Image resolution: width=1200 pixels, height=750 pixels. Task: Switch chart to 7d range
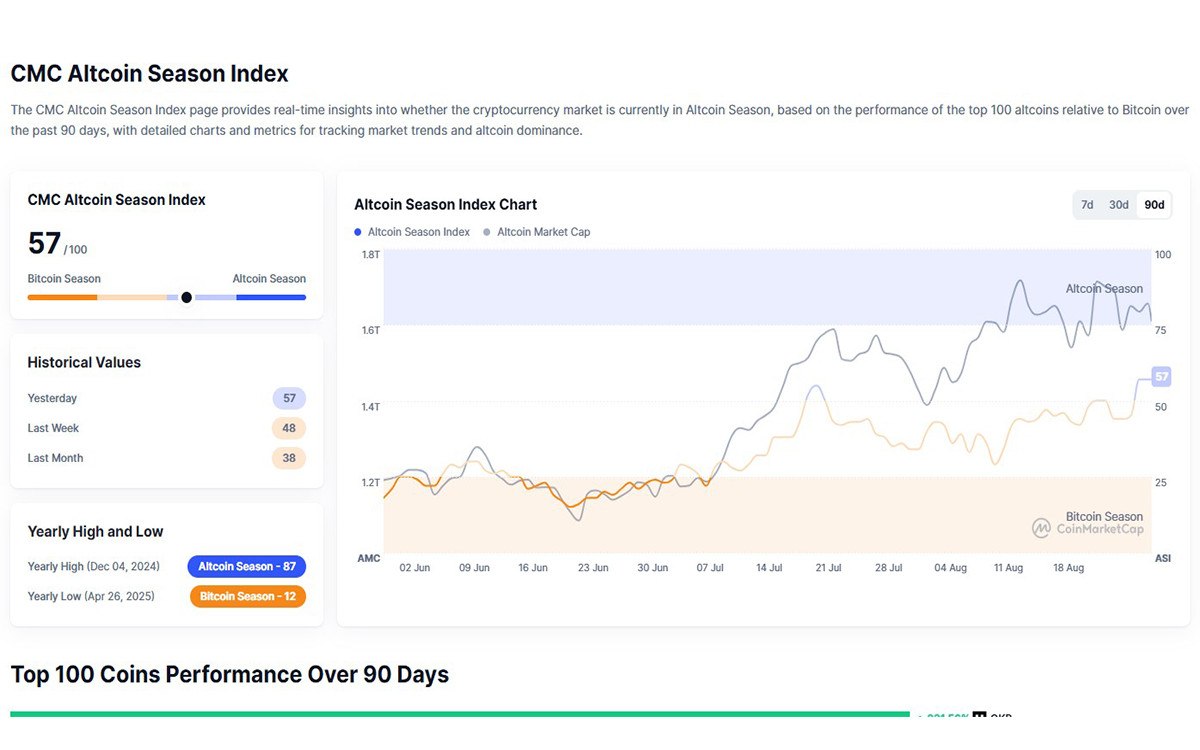tap(1087, 205)
